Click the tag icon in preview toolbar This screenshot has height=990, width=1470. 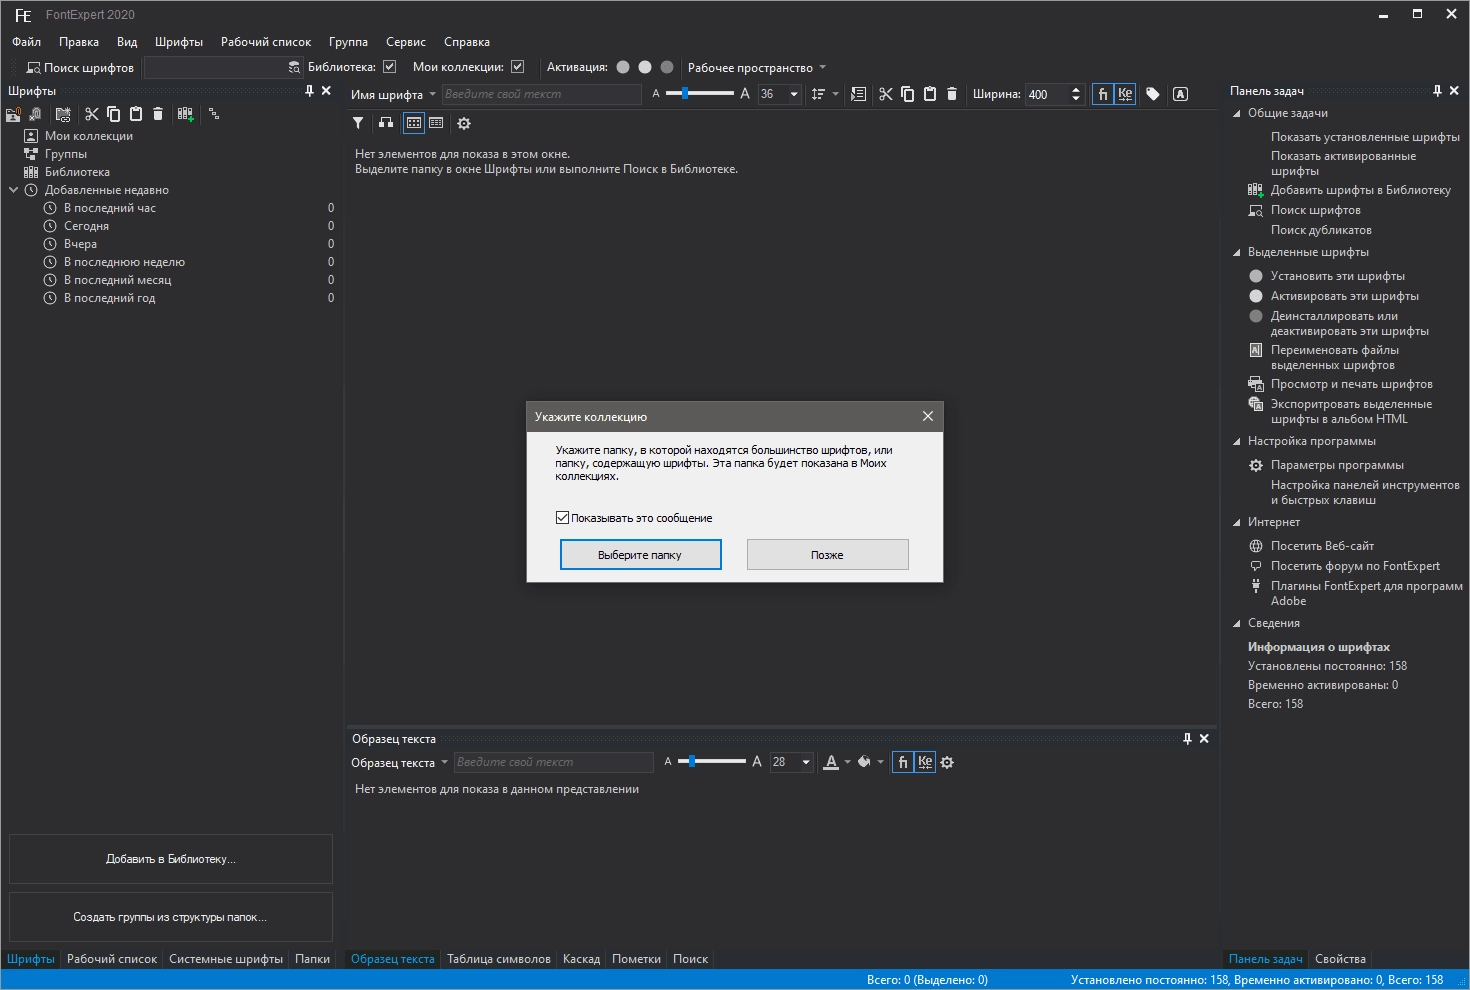click(1153, 94)
